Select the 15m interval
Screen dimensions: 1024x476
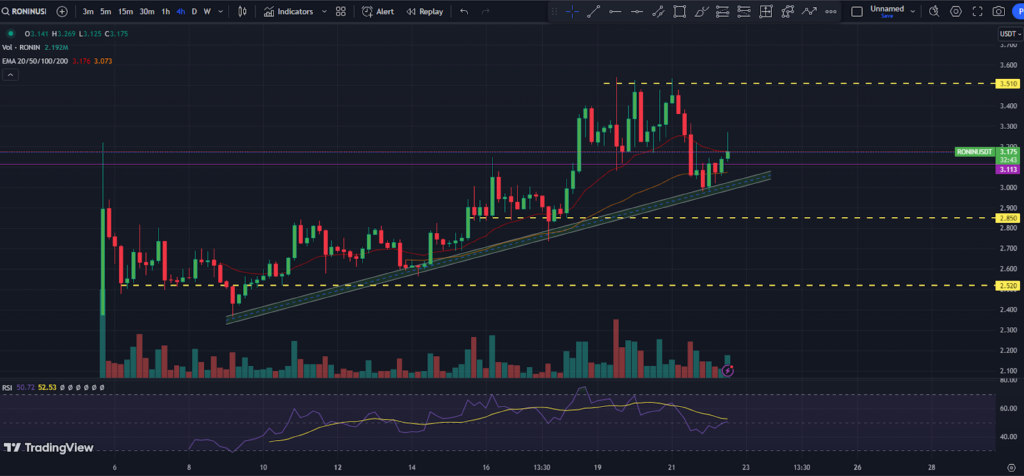(x=125, y=11)
